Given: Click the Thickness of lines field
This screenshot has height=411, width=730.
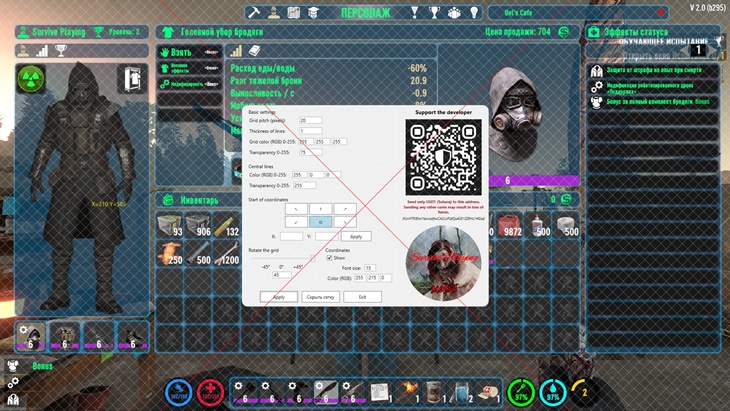Looking at the screenshot, I should (x=311, y=131).
